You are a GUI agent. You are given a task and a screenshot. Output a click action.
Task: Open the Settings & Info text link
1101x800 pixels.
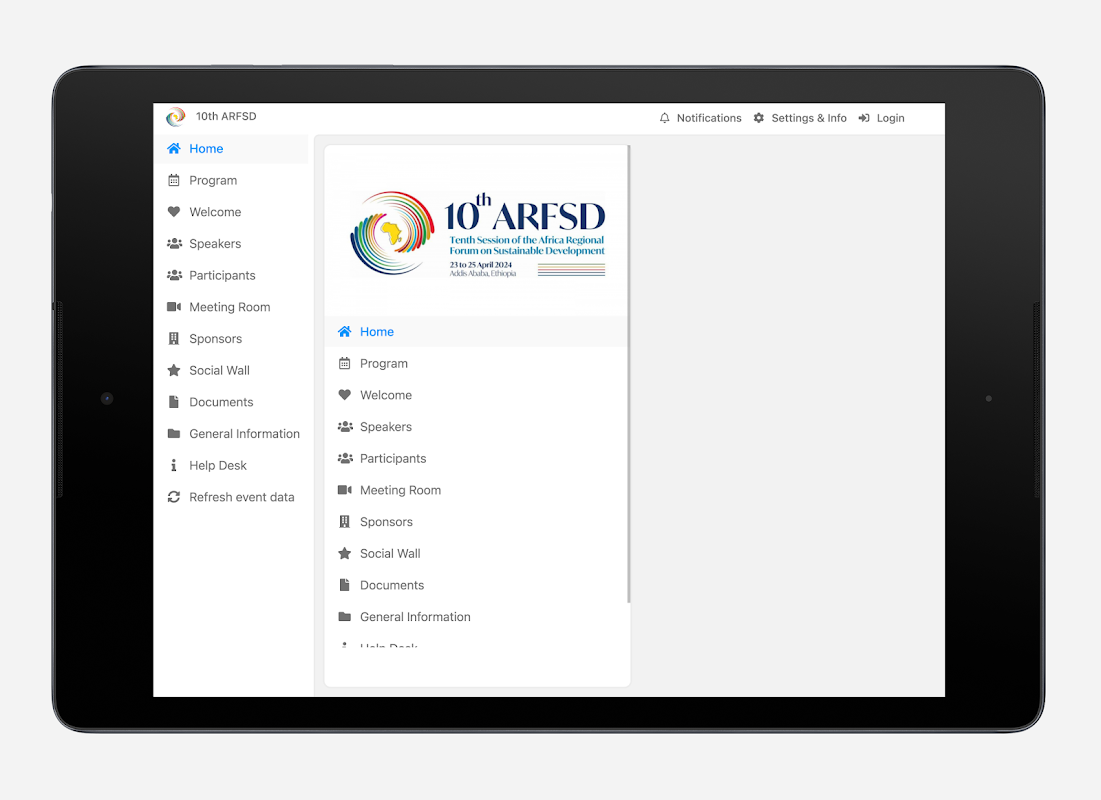click(809, 118)
